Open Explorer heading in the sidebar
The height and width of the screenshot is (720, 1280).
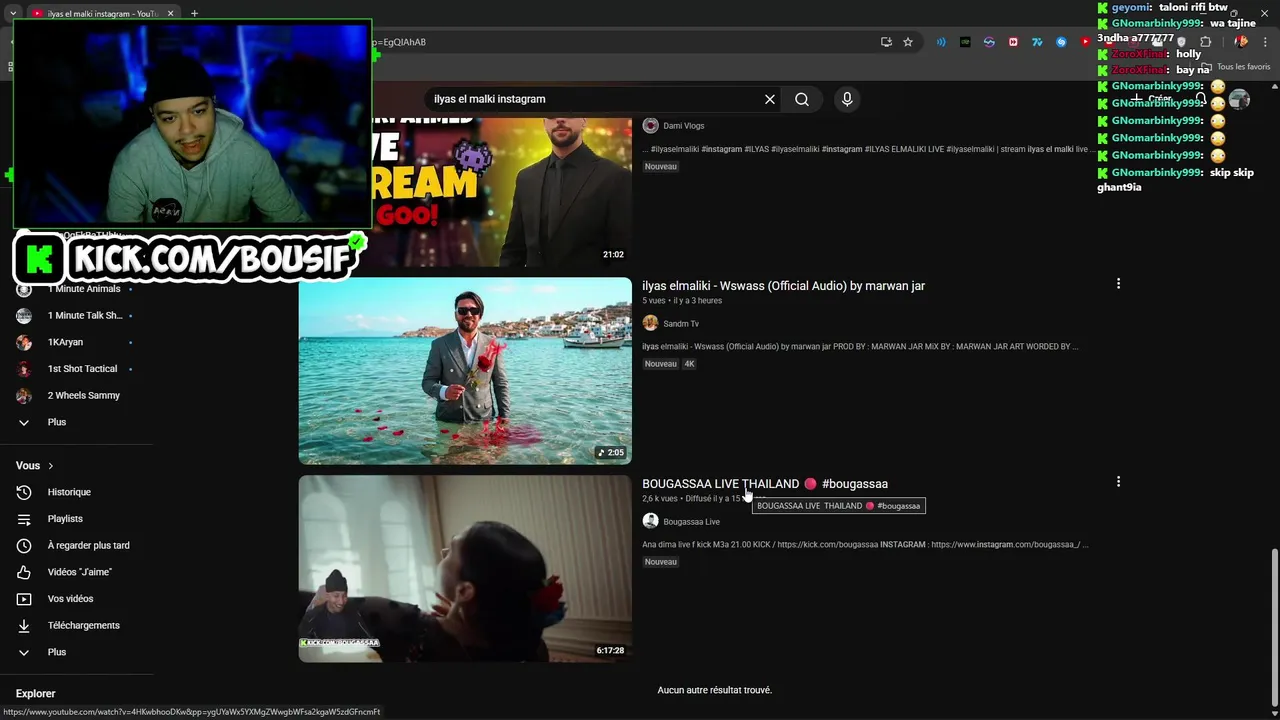click(36, 694)
